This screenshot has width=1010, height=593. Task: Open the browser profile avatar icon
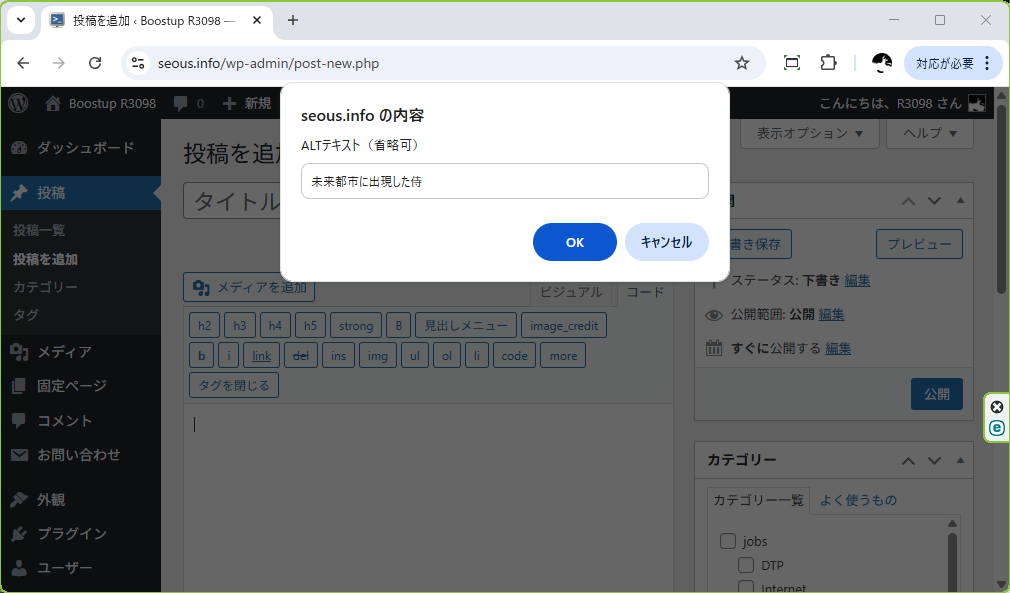881,63
